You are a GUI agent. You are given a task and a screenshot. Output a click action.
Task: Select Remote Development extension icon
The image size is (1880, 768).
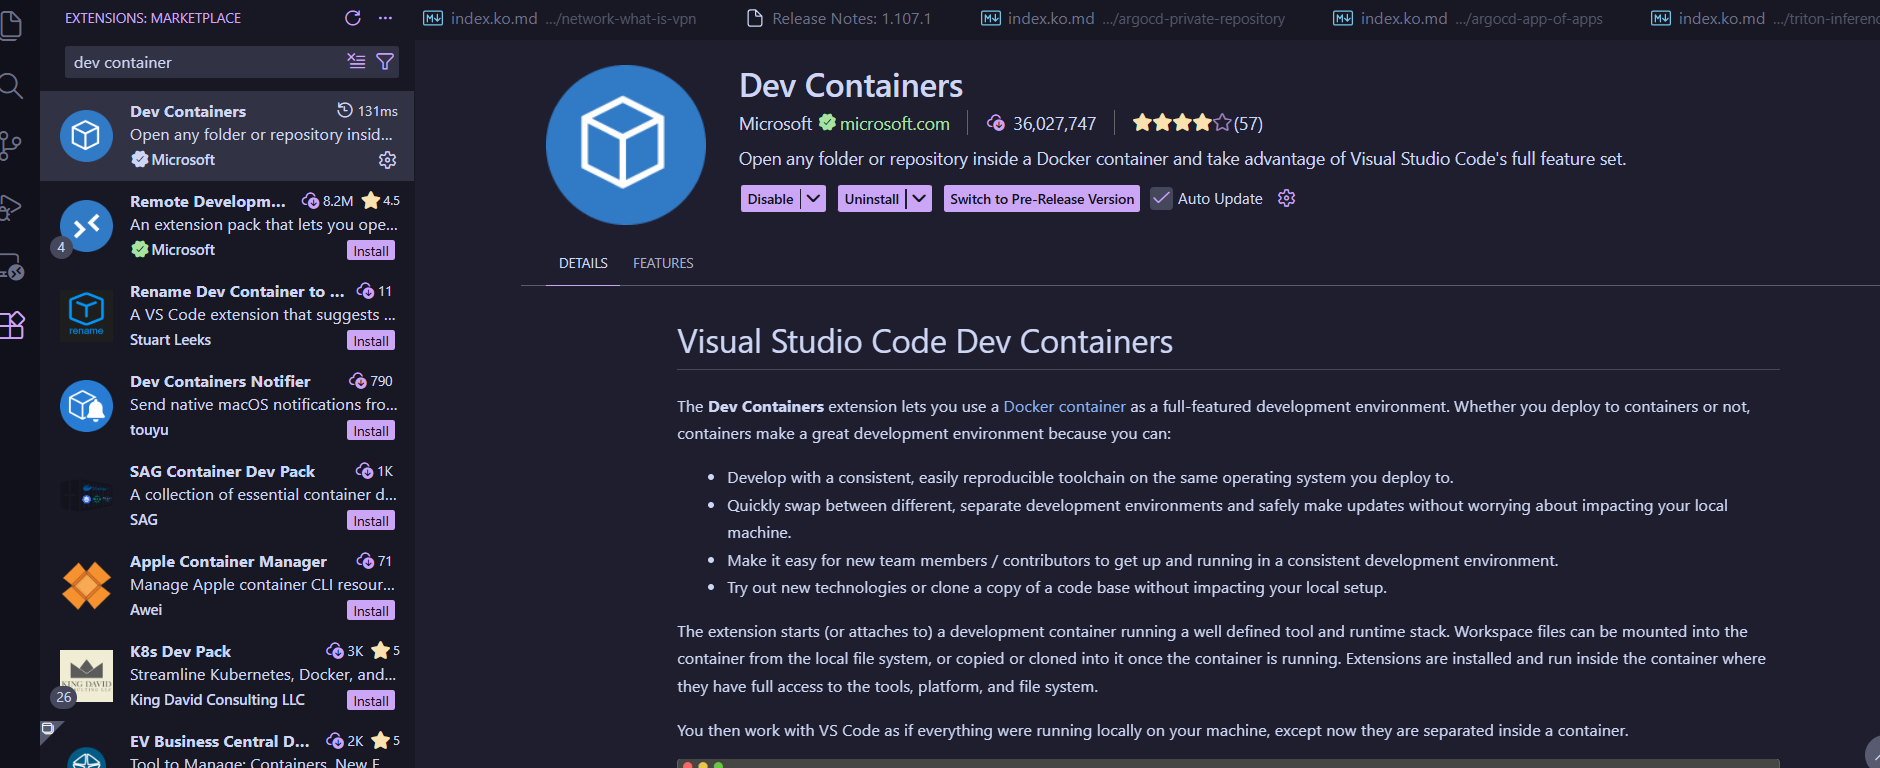point(86,226)
